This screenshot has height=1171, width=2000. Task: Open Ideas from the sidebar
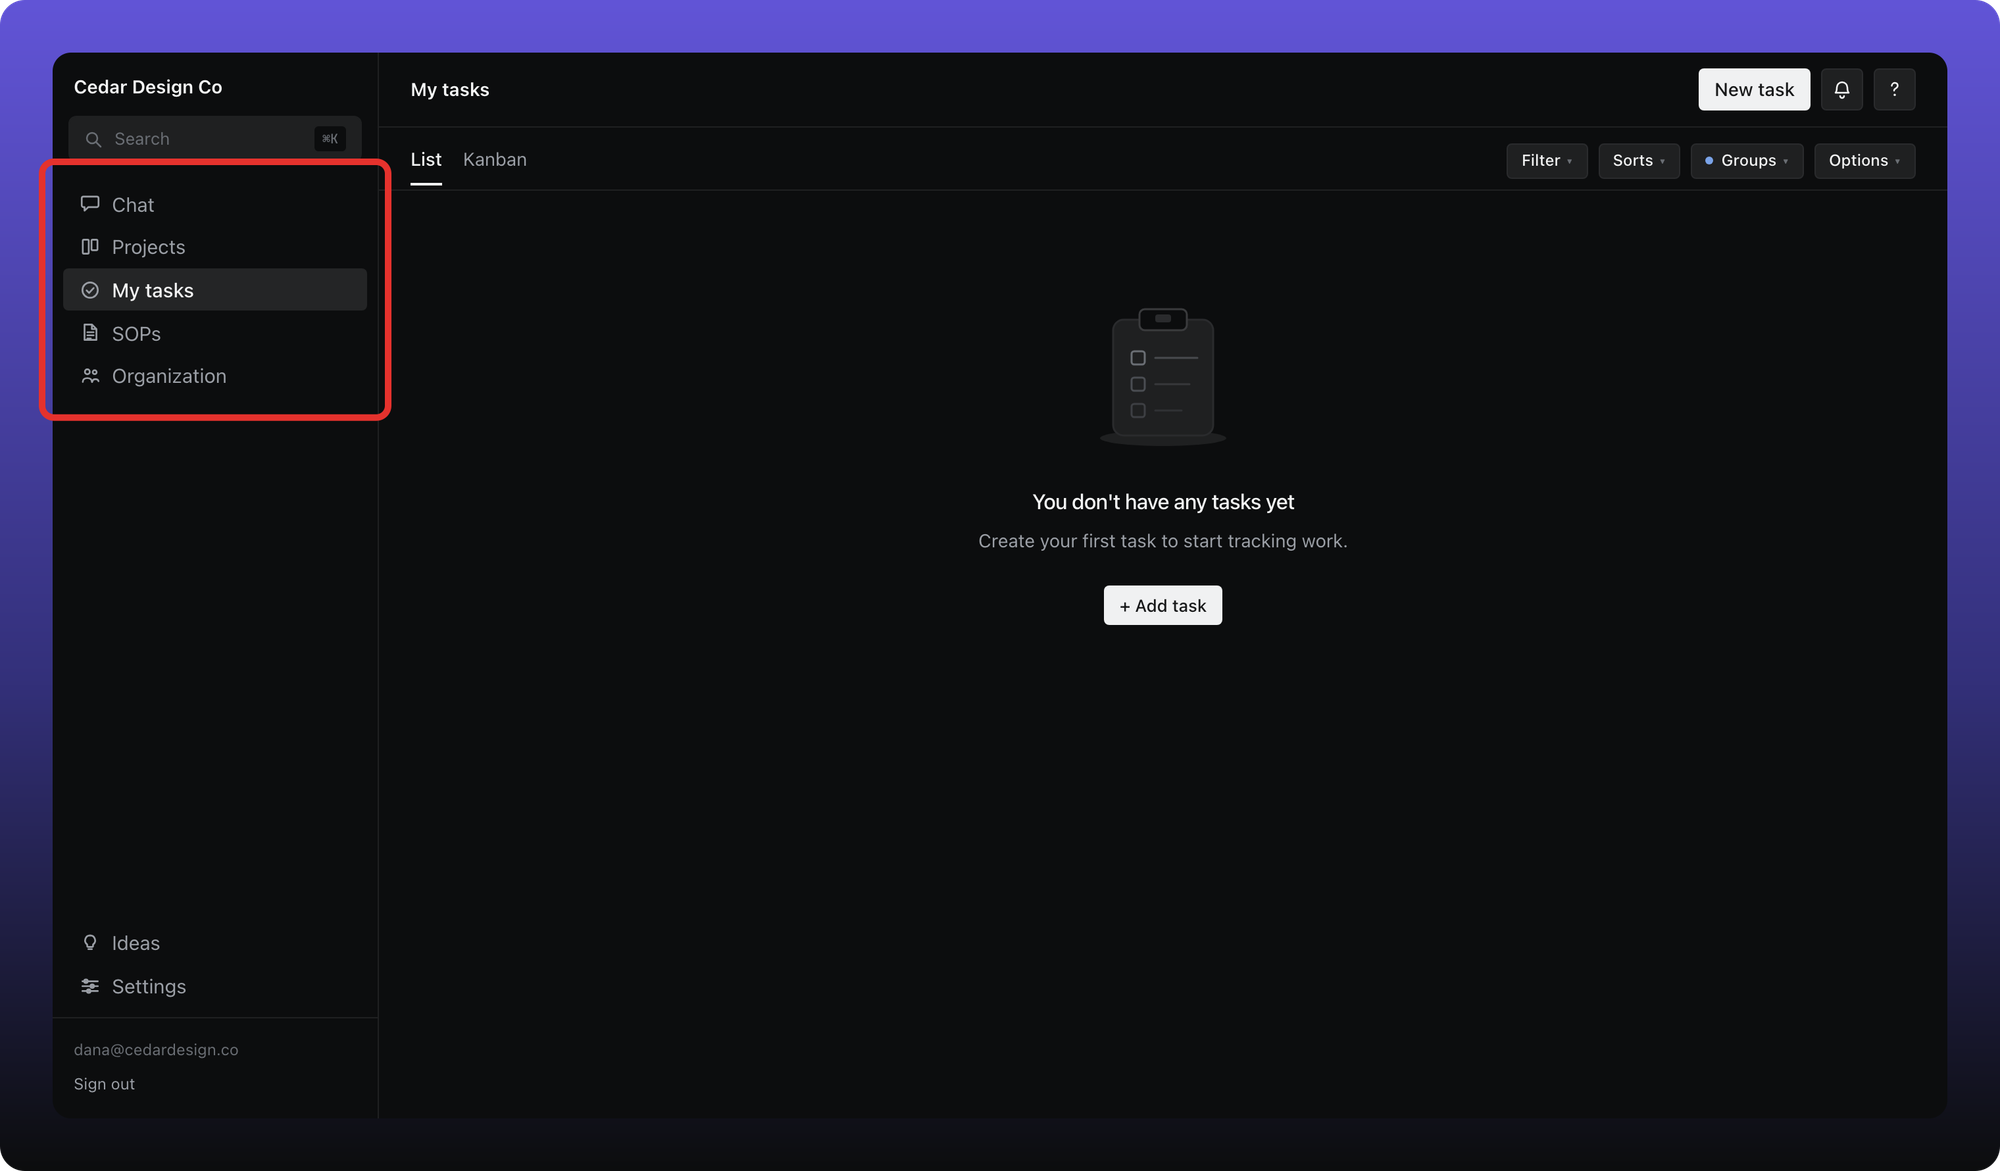(x=215, y=943)
